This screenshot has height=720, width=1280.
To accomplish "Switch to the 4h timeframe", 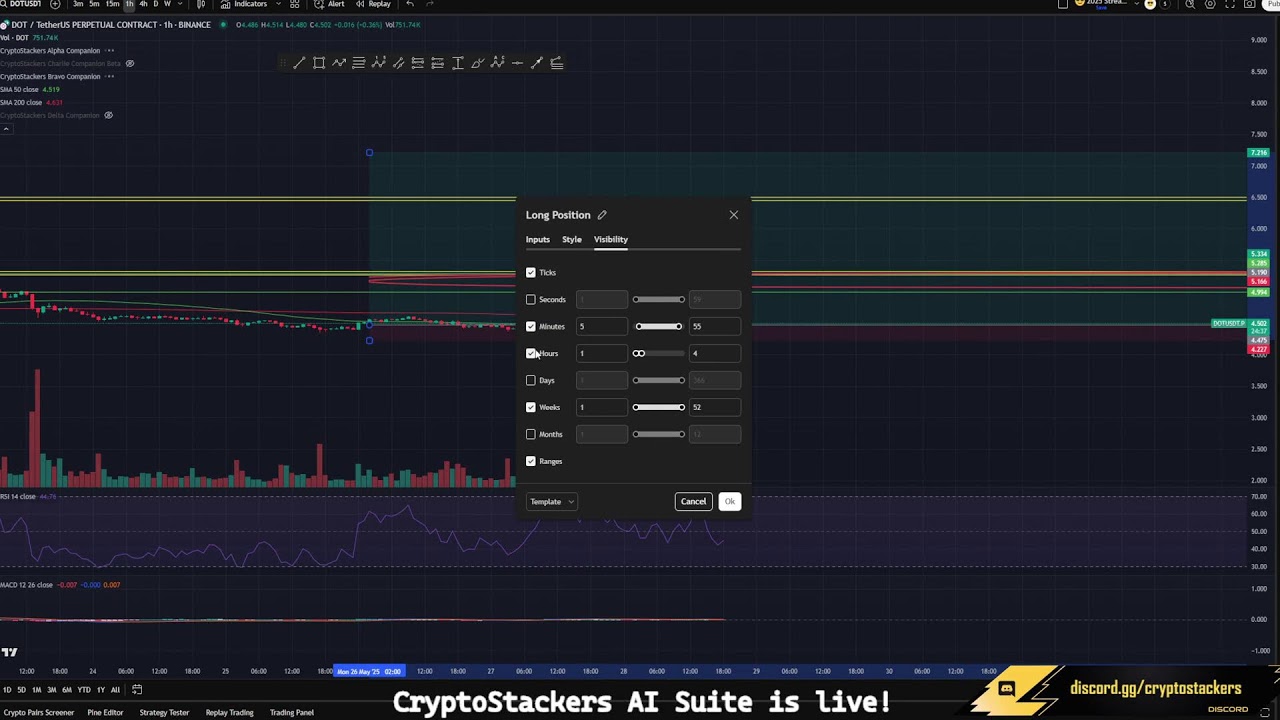I will tap(143, 4).
